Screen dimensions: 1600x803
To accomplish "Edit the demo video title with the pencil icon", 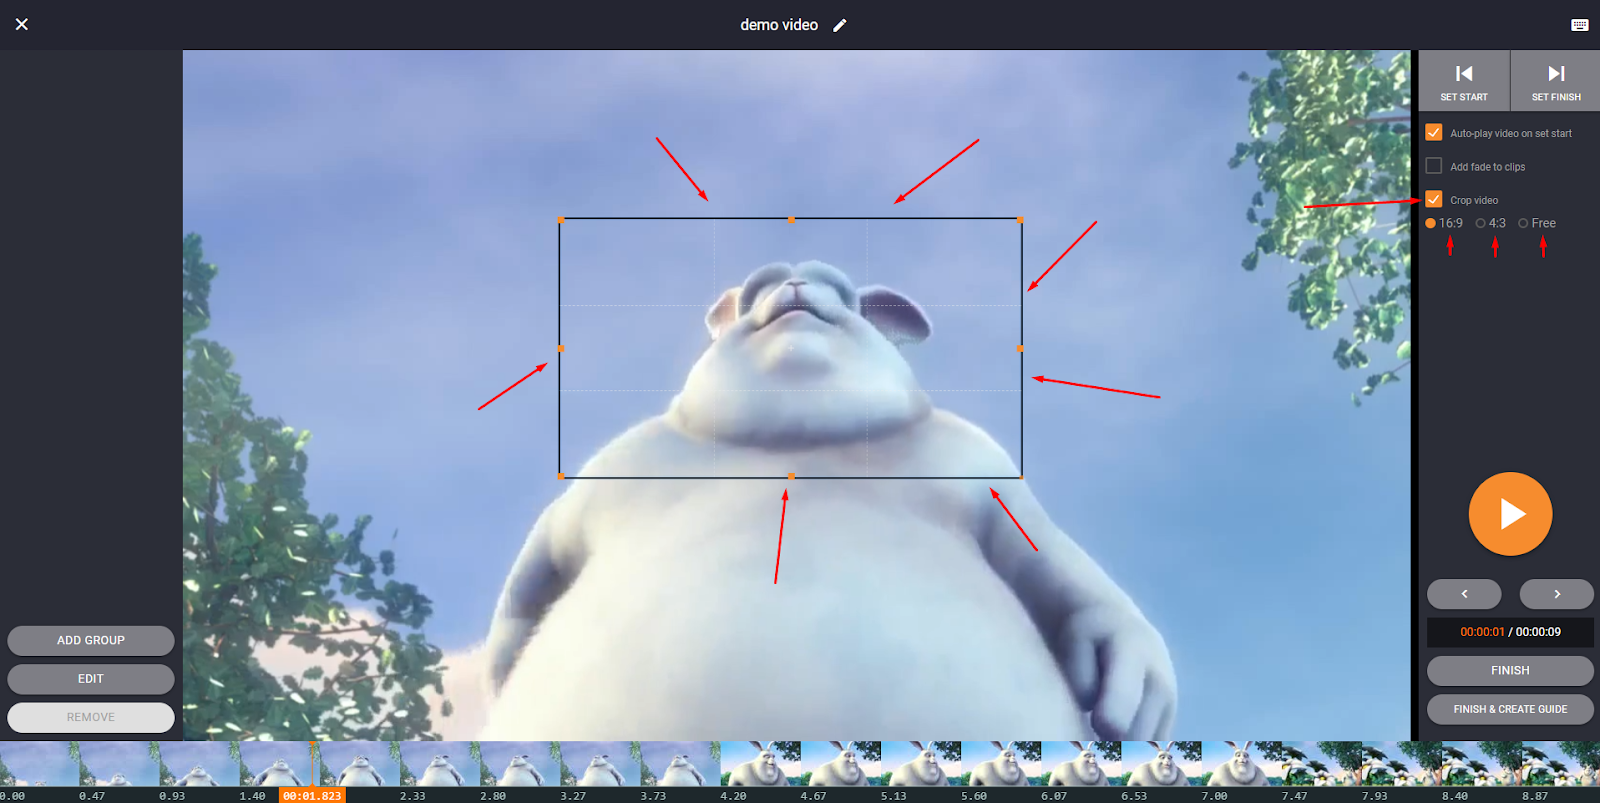I will [x=840, y=25].
